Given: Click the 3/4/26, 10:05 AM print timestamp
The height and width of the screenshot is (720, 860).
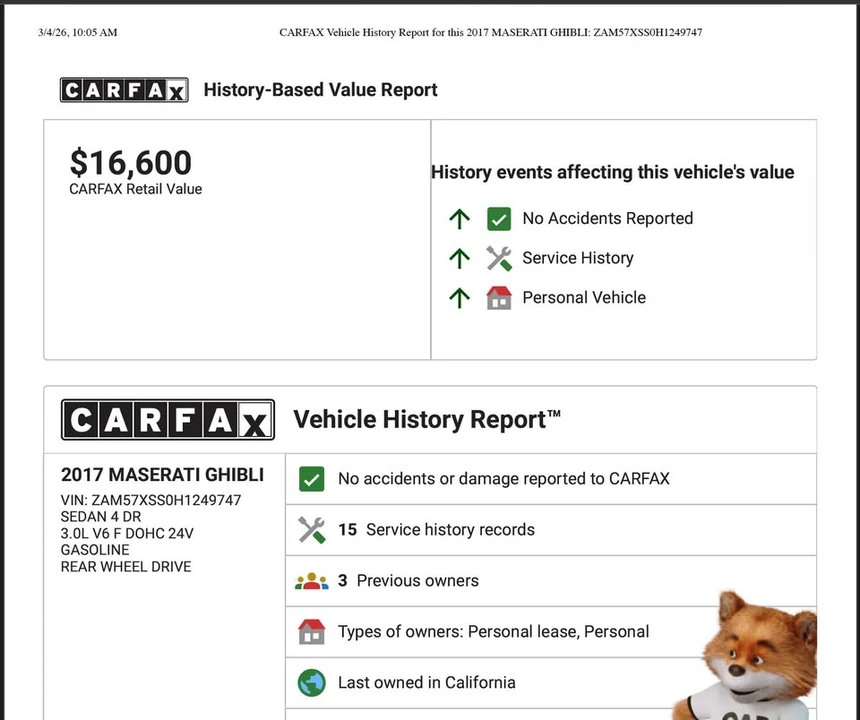Looking at the screenshot, I should pyautogui.click(x=77, y=32).
